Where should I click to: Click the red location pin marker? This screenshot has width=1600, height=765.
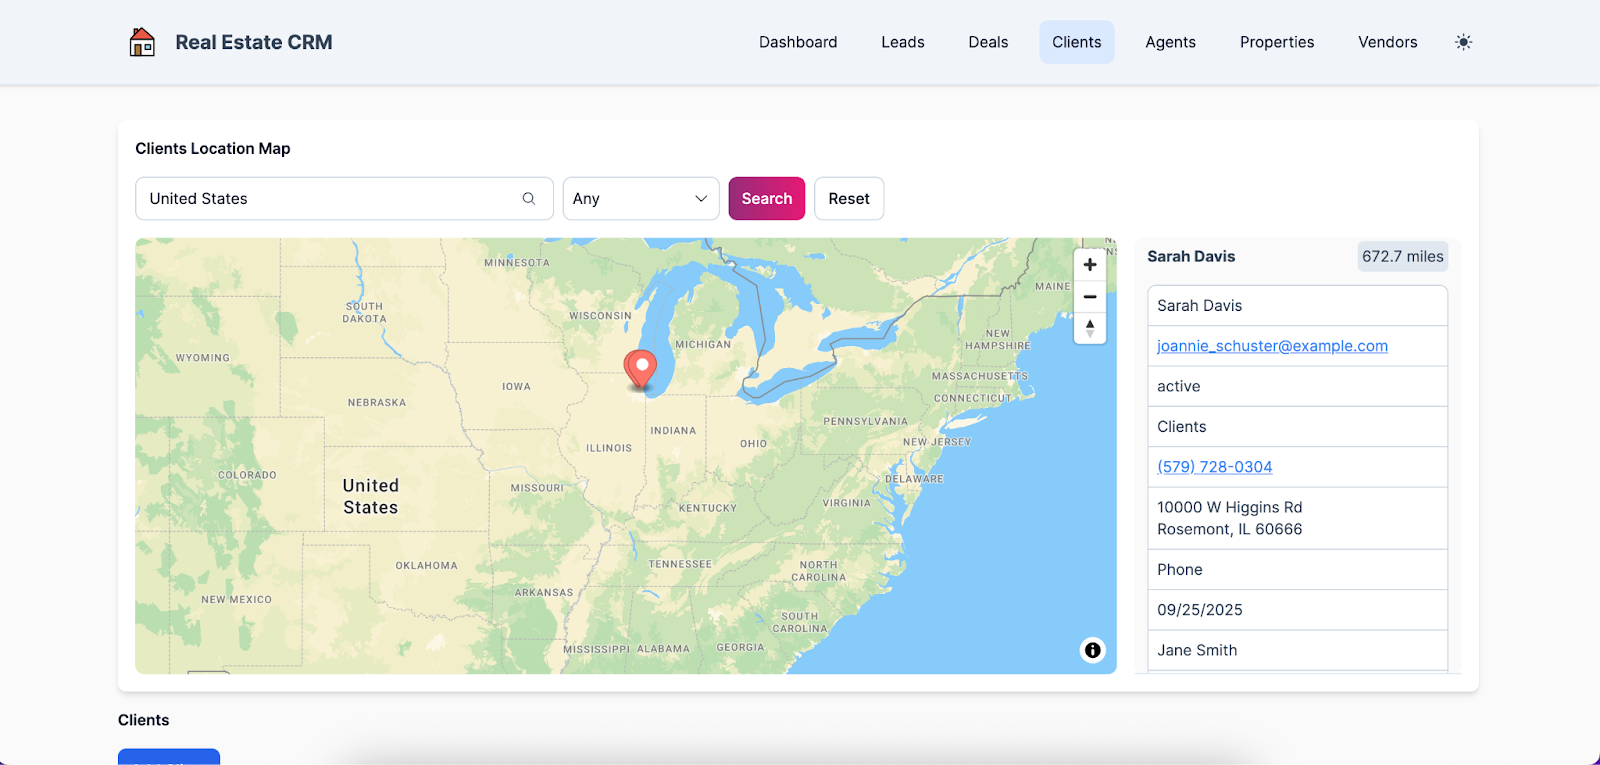pos(640,368)
